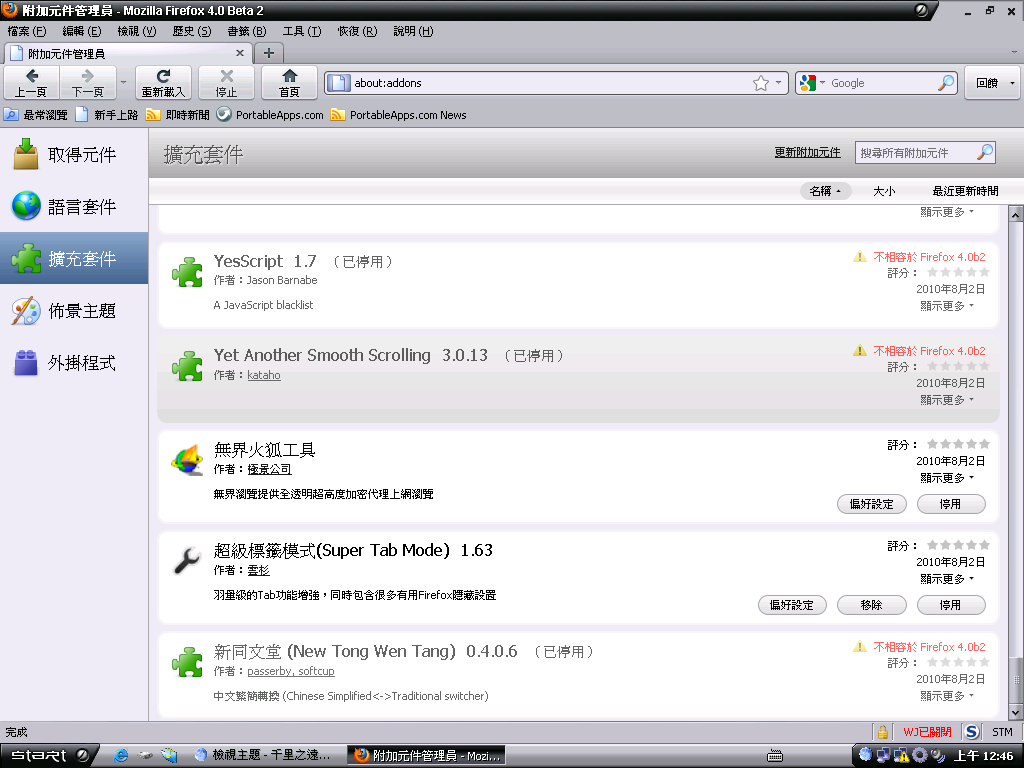Expand 顯示更多 for 無界火狐工具

pos(946,478)
